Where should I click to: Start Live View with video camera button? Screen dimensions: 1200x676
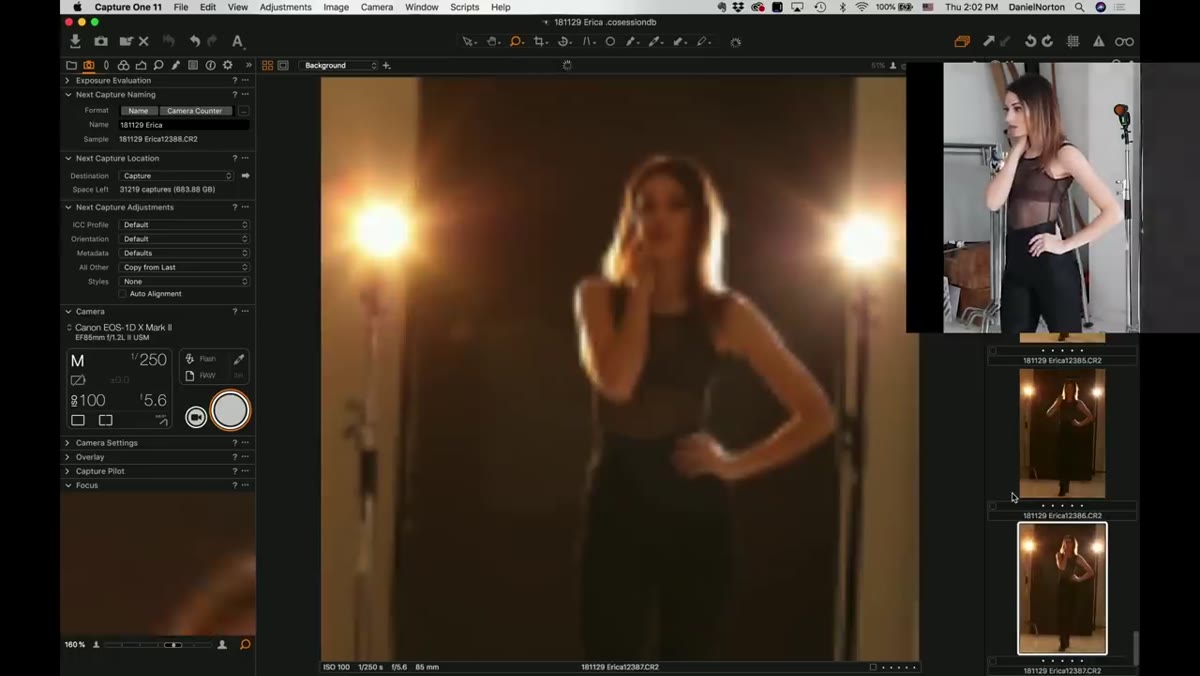click(x=196, y=417)
